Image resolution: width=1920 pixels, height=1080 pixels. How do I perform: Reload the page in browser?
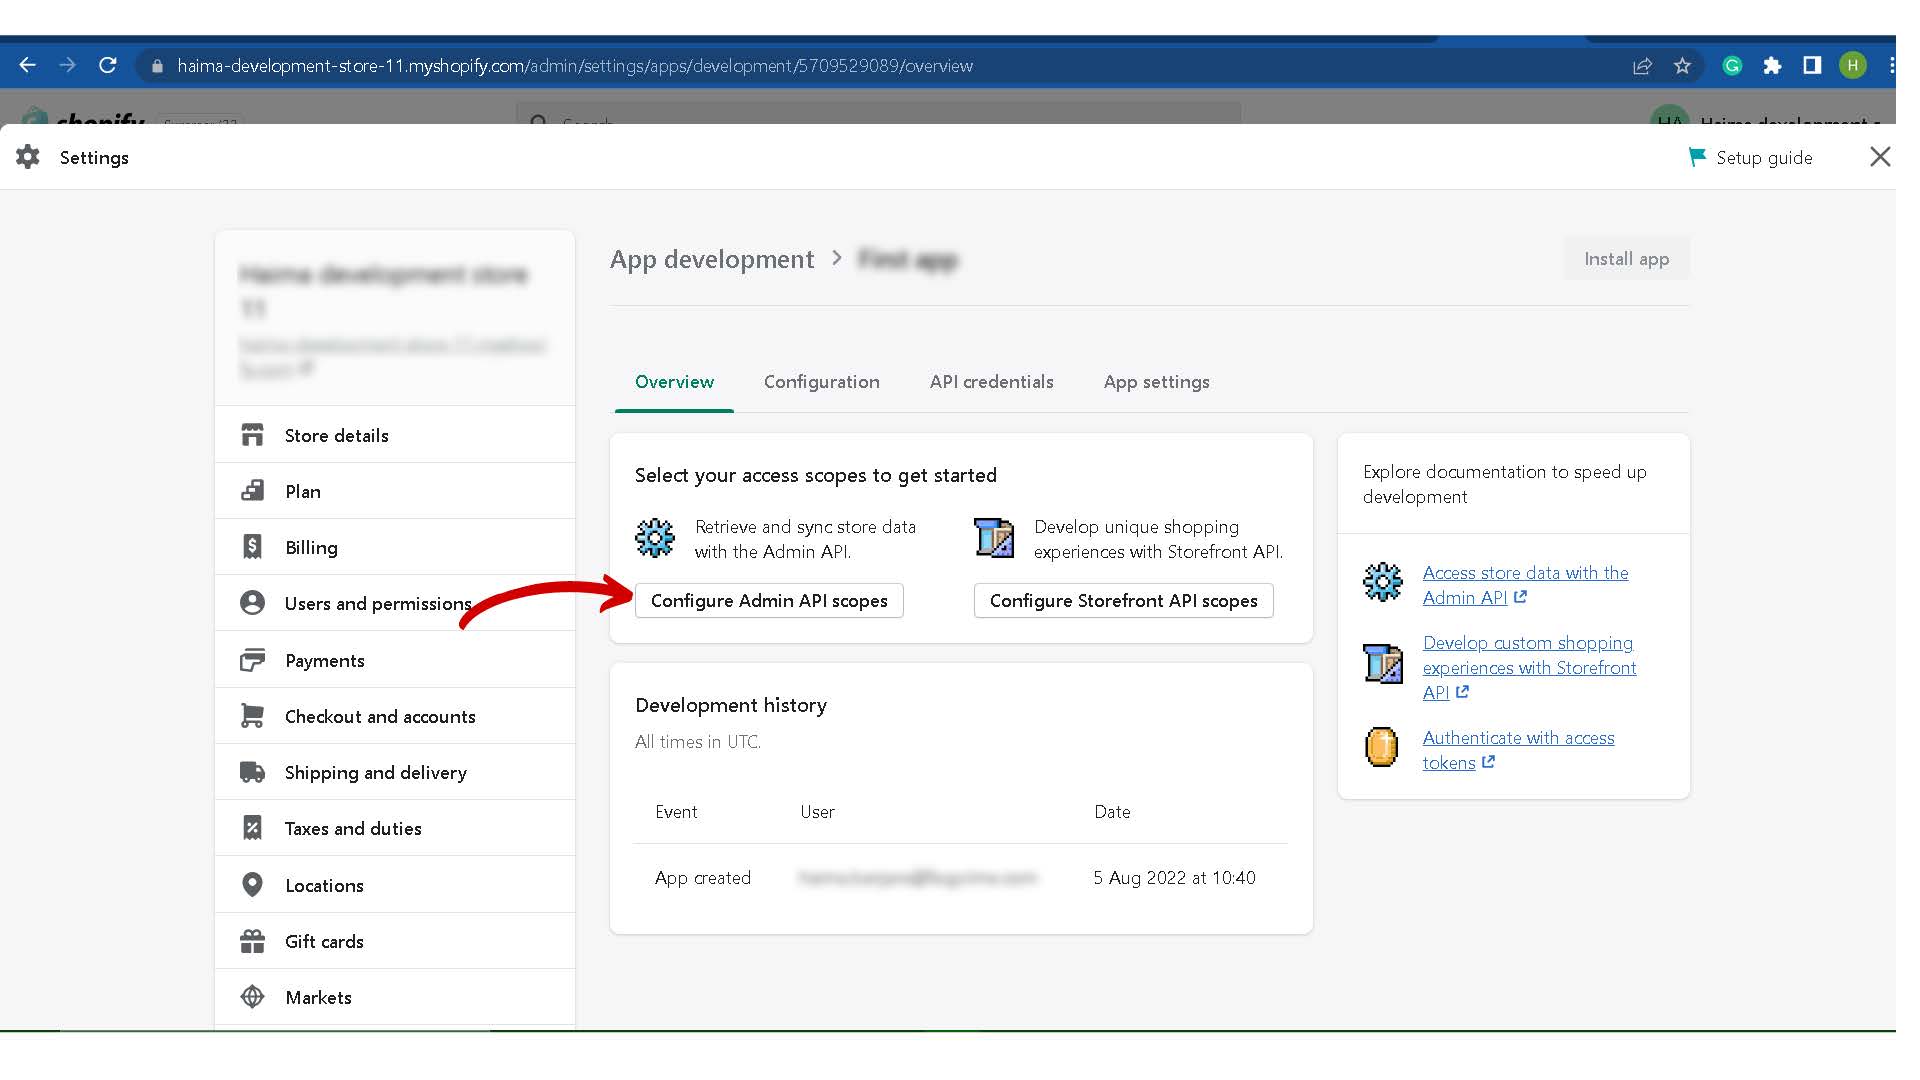(x=108, y=66)
